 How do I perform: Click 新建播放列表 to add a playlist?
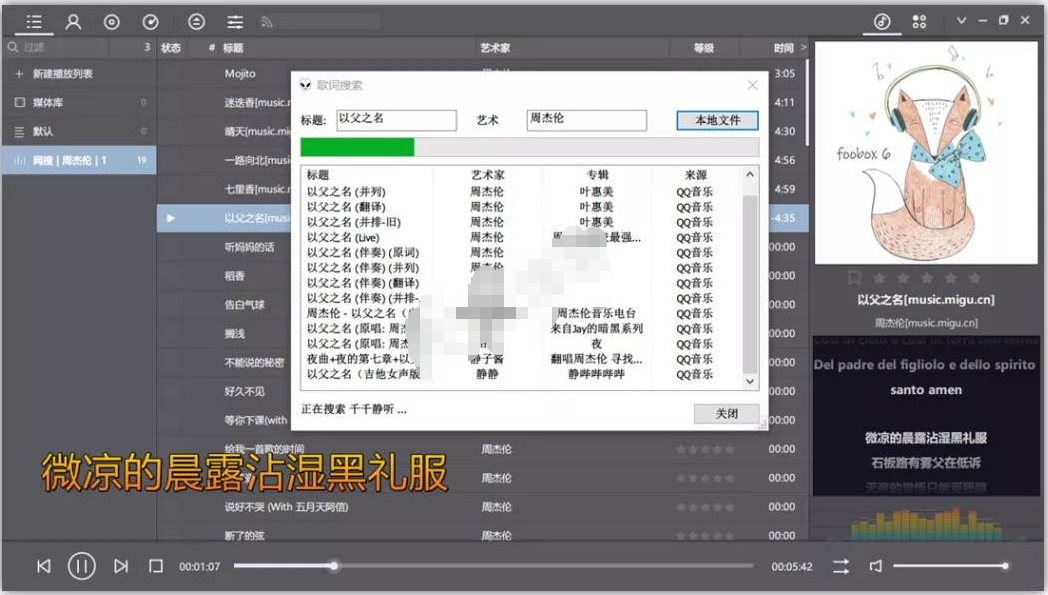click(x=62, y=74)
